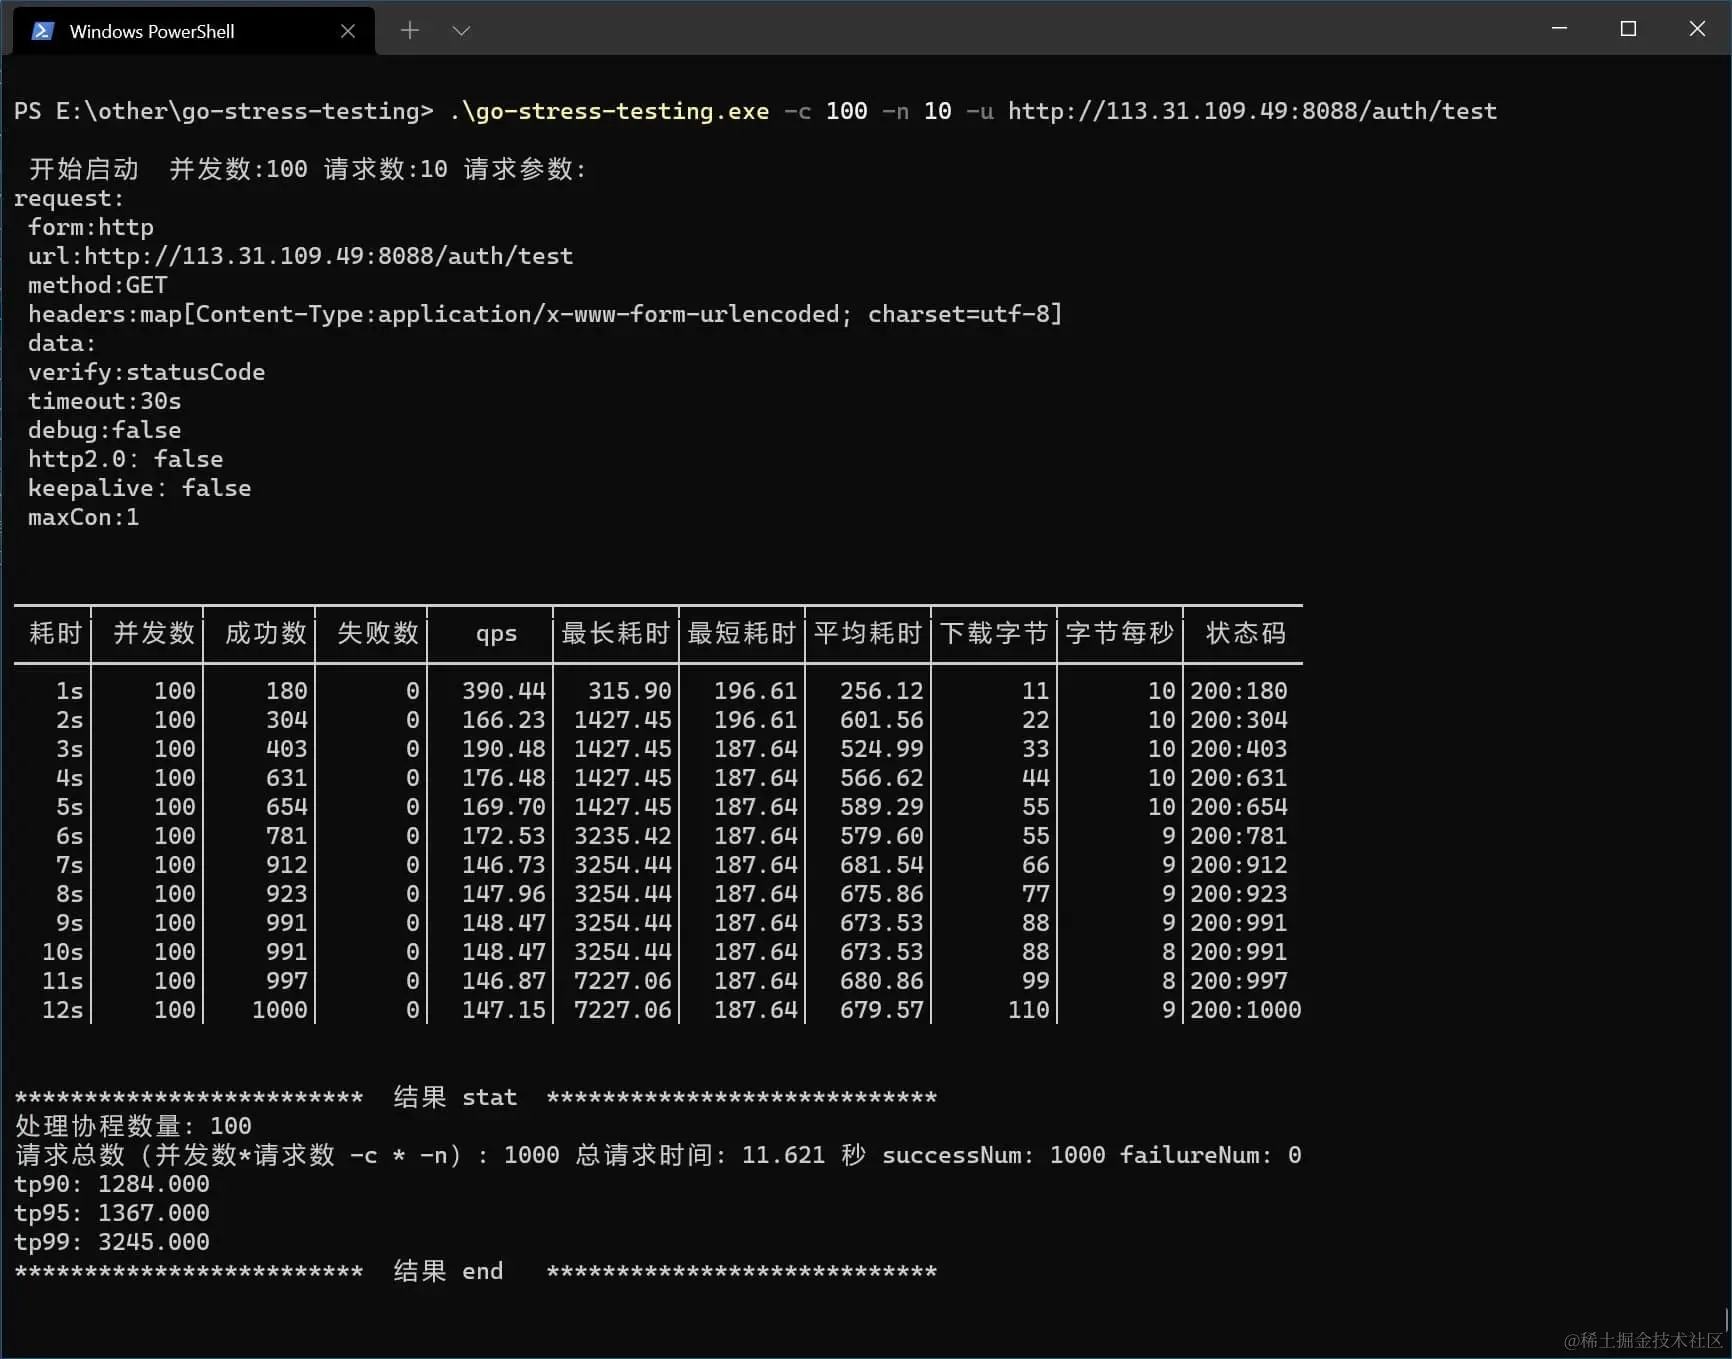This screenshot has width=1732, height=1359.
Task: Click the command text .\go-stress-testing.exe
Action: [609, 111]
